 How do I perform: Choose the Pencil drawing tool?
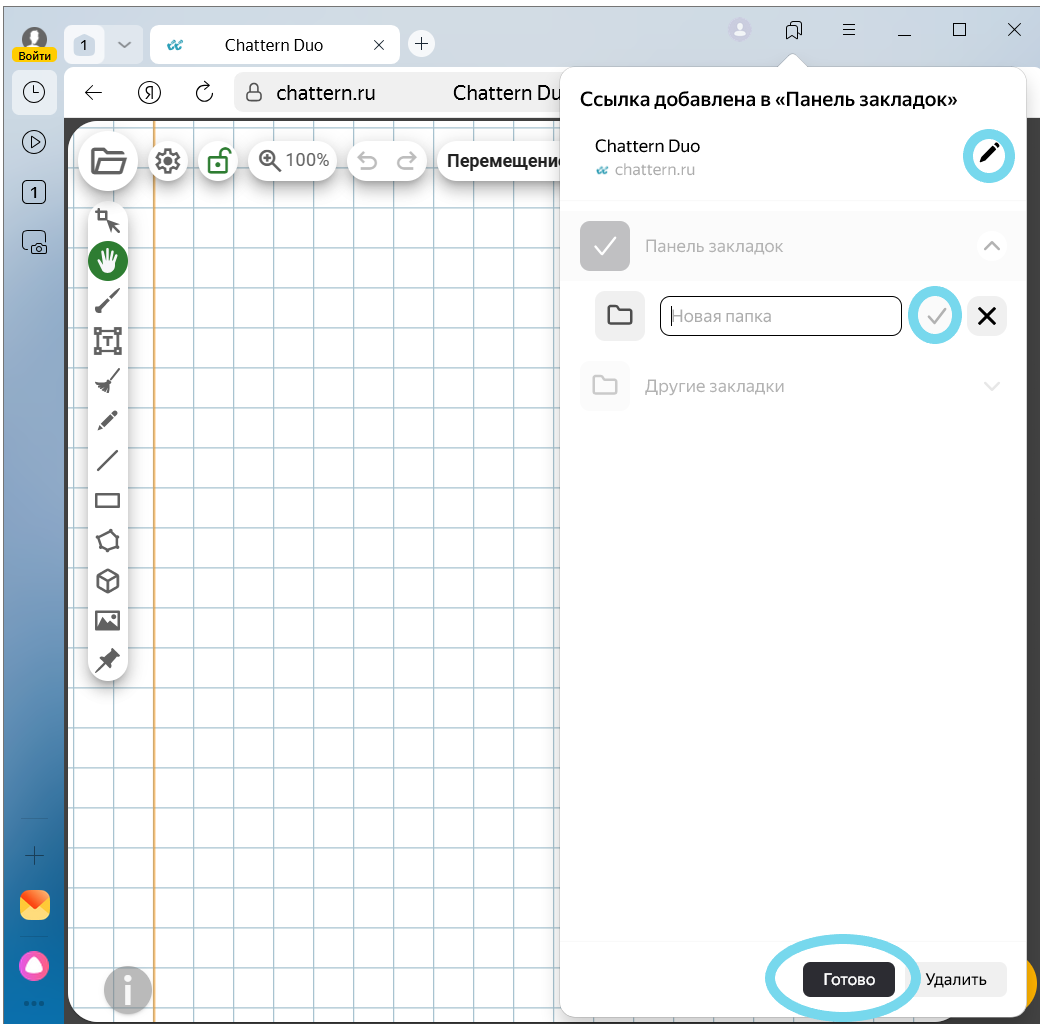click(x=108, y=421)
